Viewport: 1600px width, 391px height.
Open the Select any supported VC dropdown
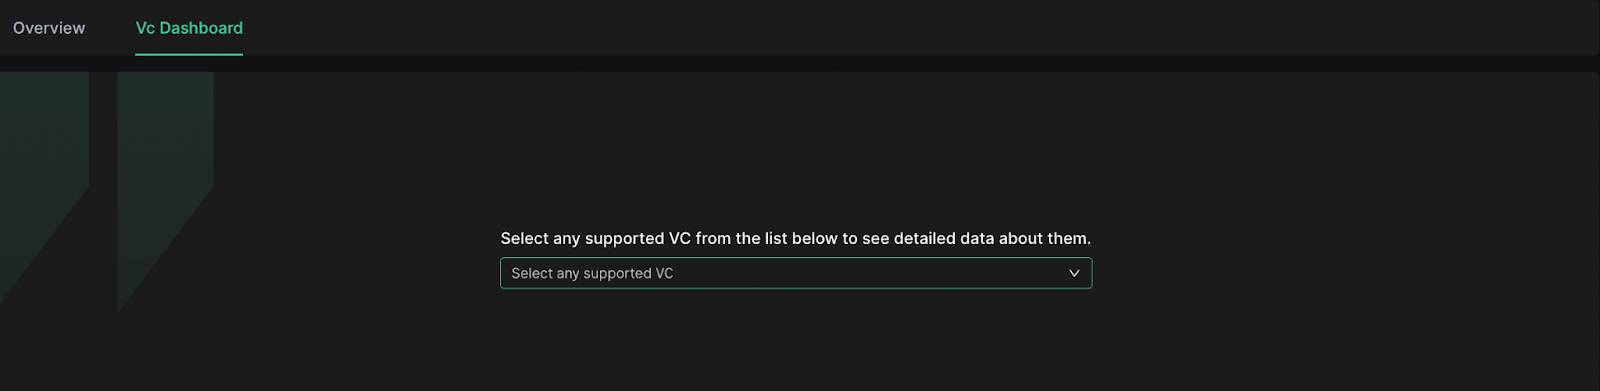[x=796, y=273]
